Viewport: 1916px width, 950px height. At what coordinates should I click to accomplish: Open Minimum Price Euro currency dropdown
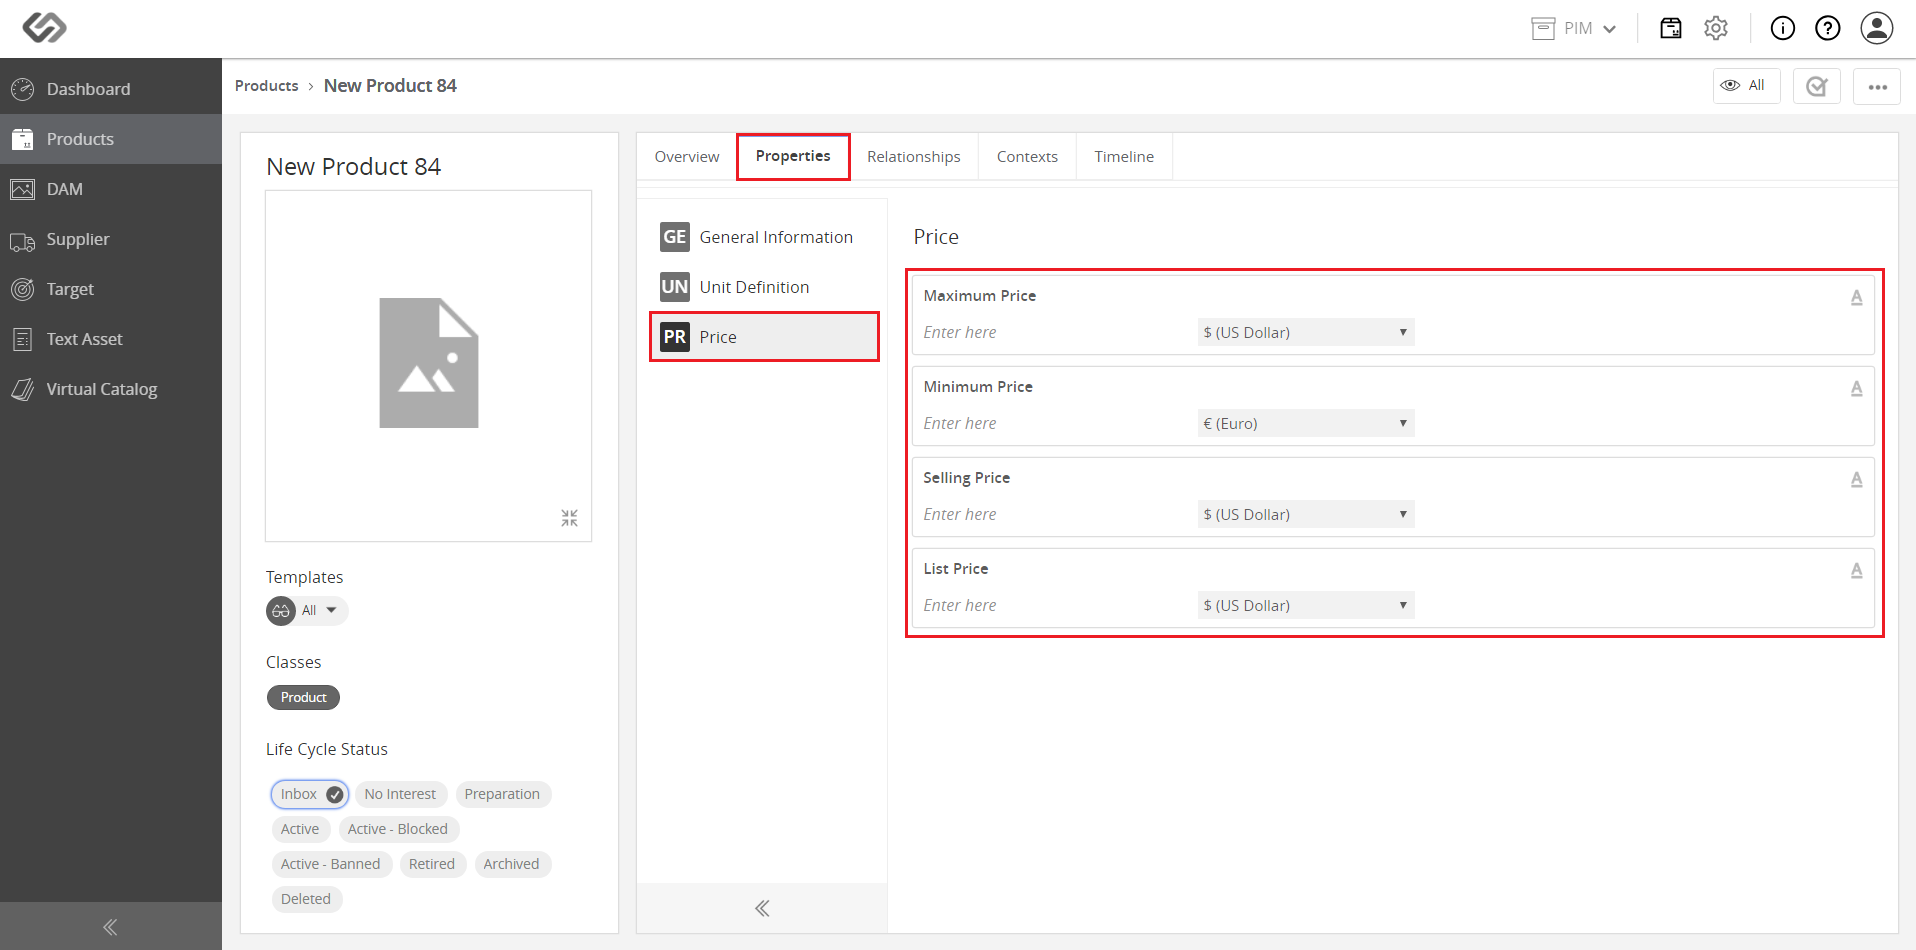coord(1306,423)
